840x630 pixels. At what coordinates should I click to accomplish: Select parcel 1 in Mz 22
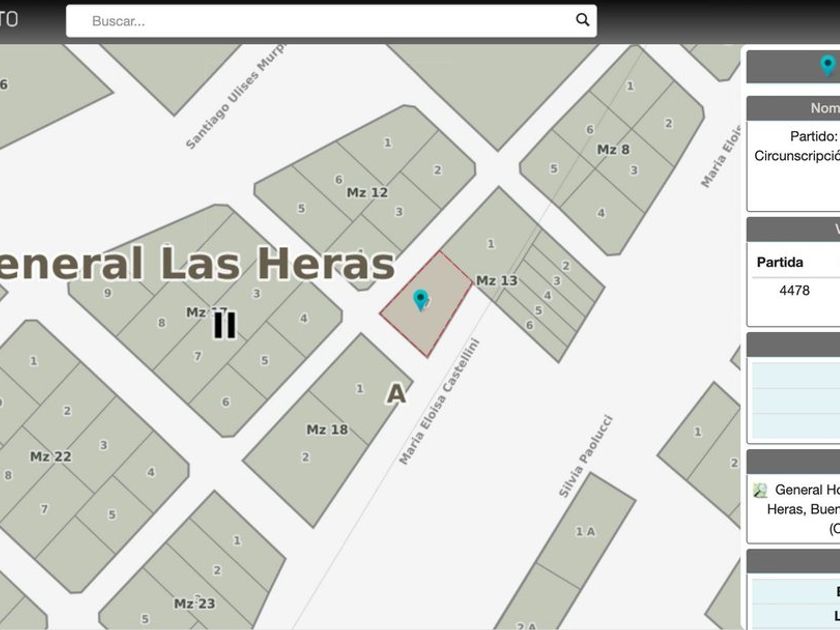coord(34,361)
